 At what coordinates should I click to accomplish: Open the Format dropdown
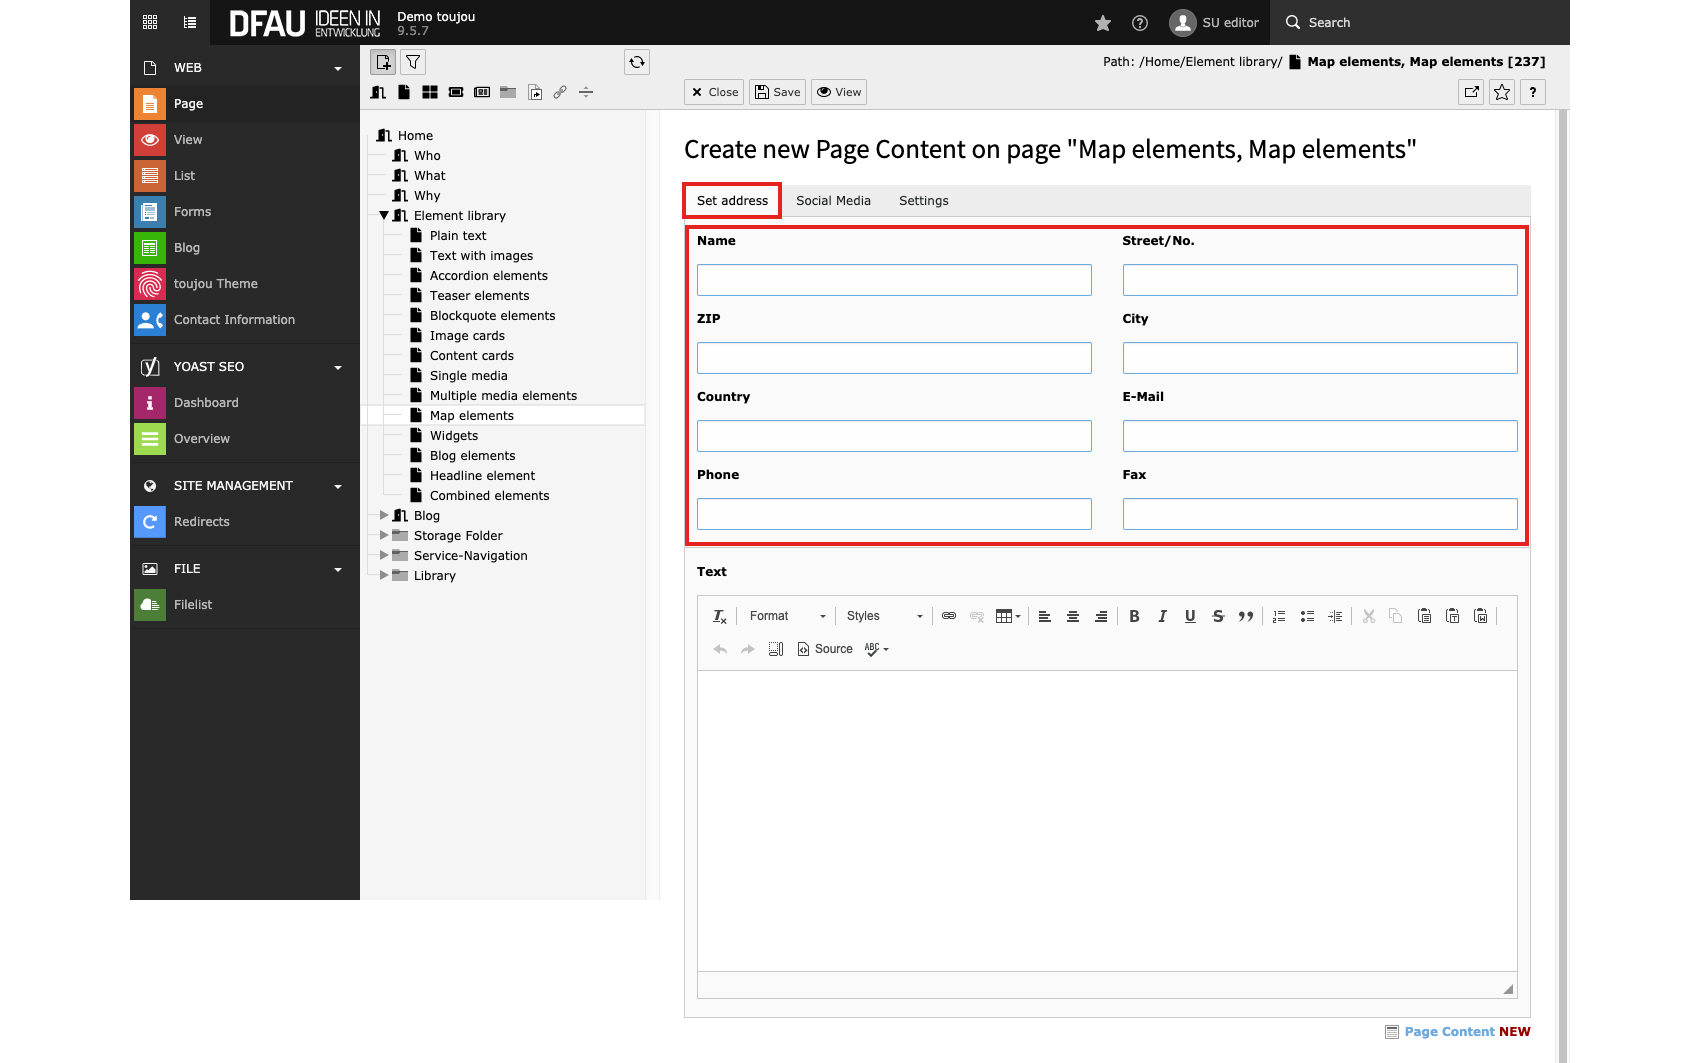pos(787,616)
